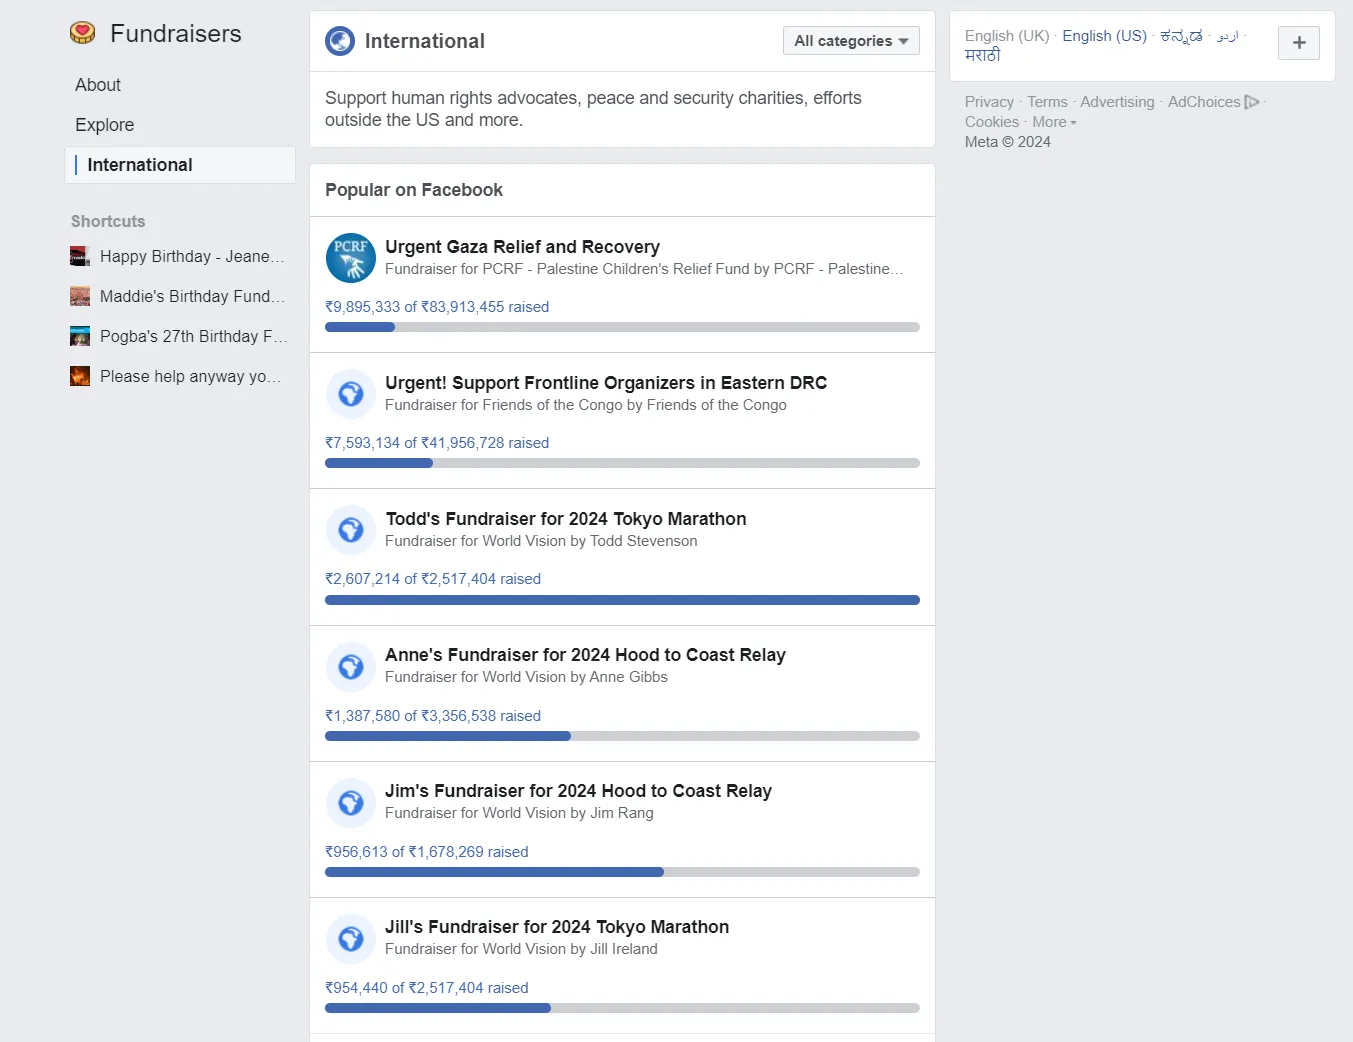Open Please help anyway shortcut link
The height and width of the screenshot is (1042, 1353).
click(190, 376)
